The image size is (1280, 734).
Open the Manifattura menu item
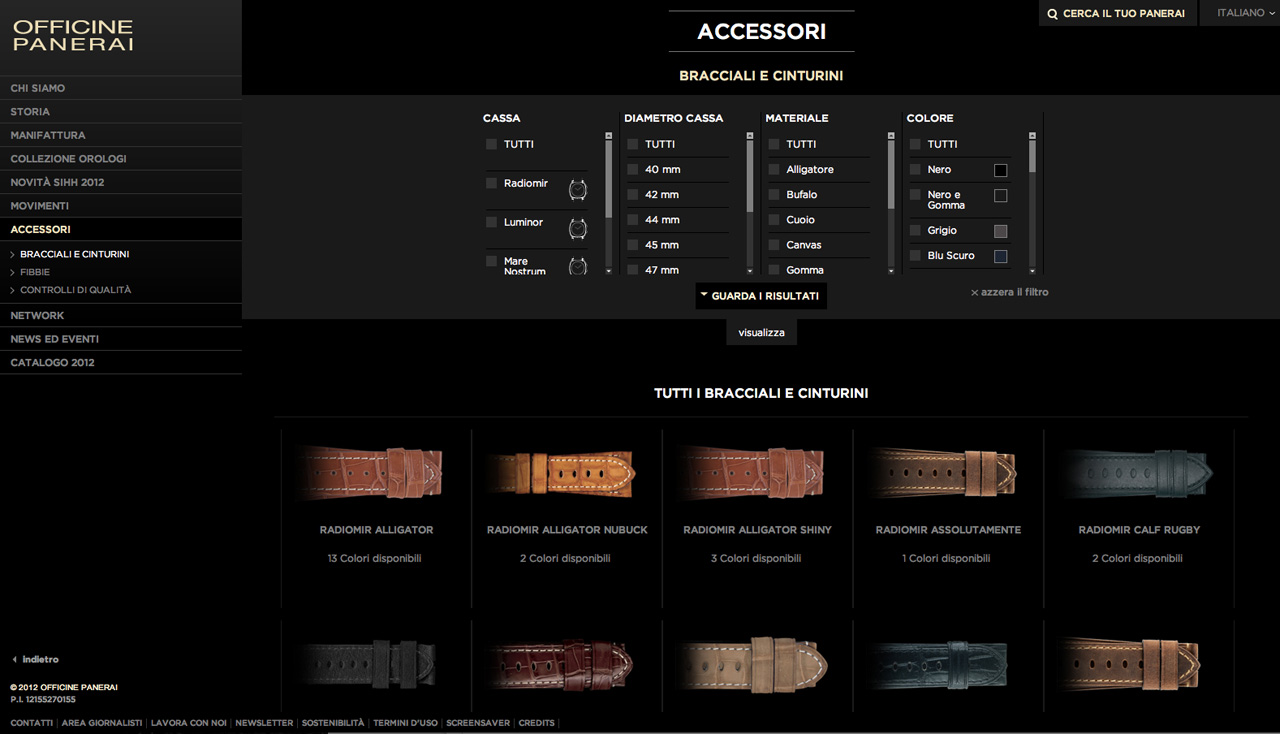click(121, 135)
